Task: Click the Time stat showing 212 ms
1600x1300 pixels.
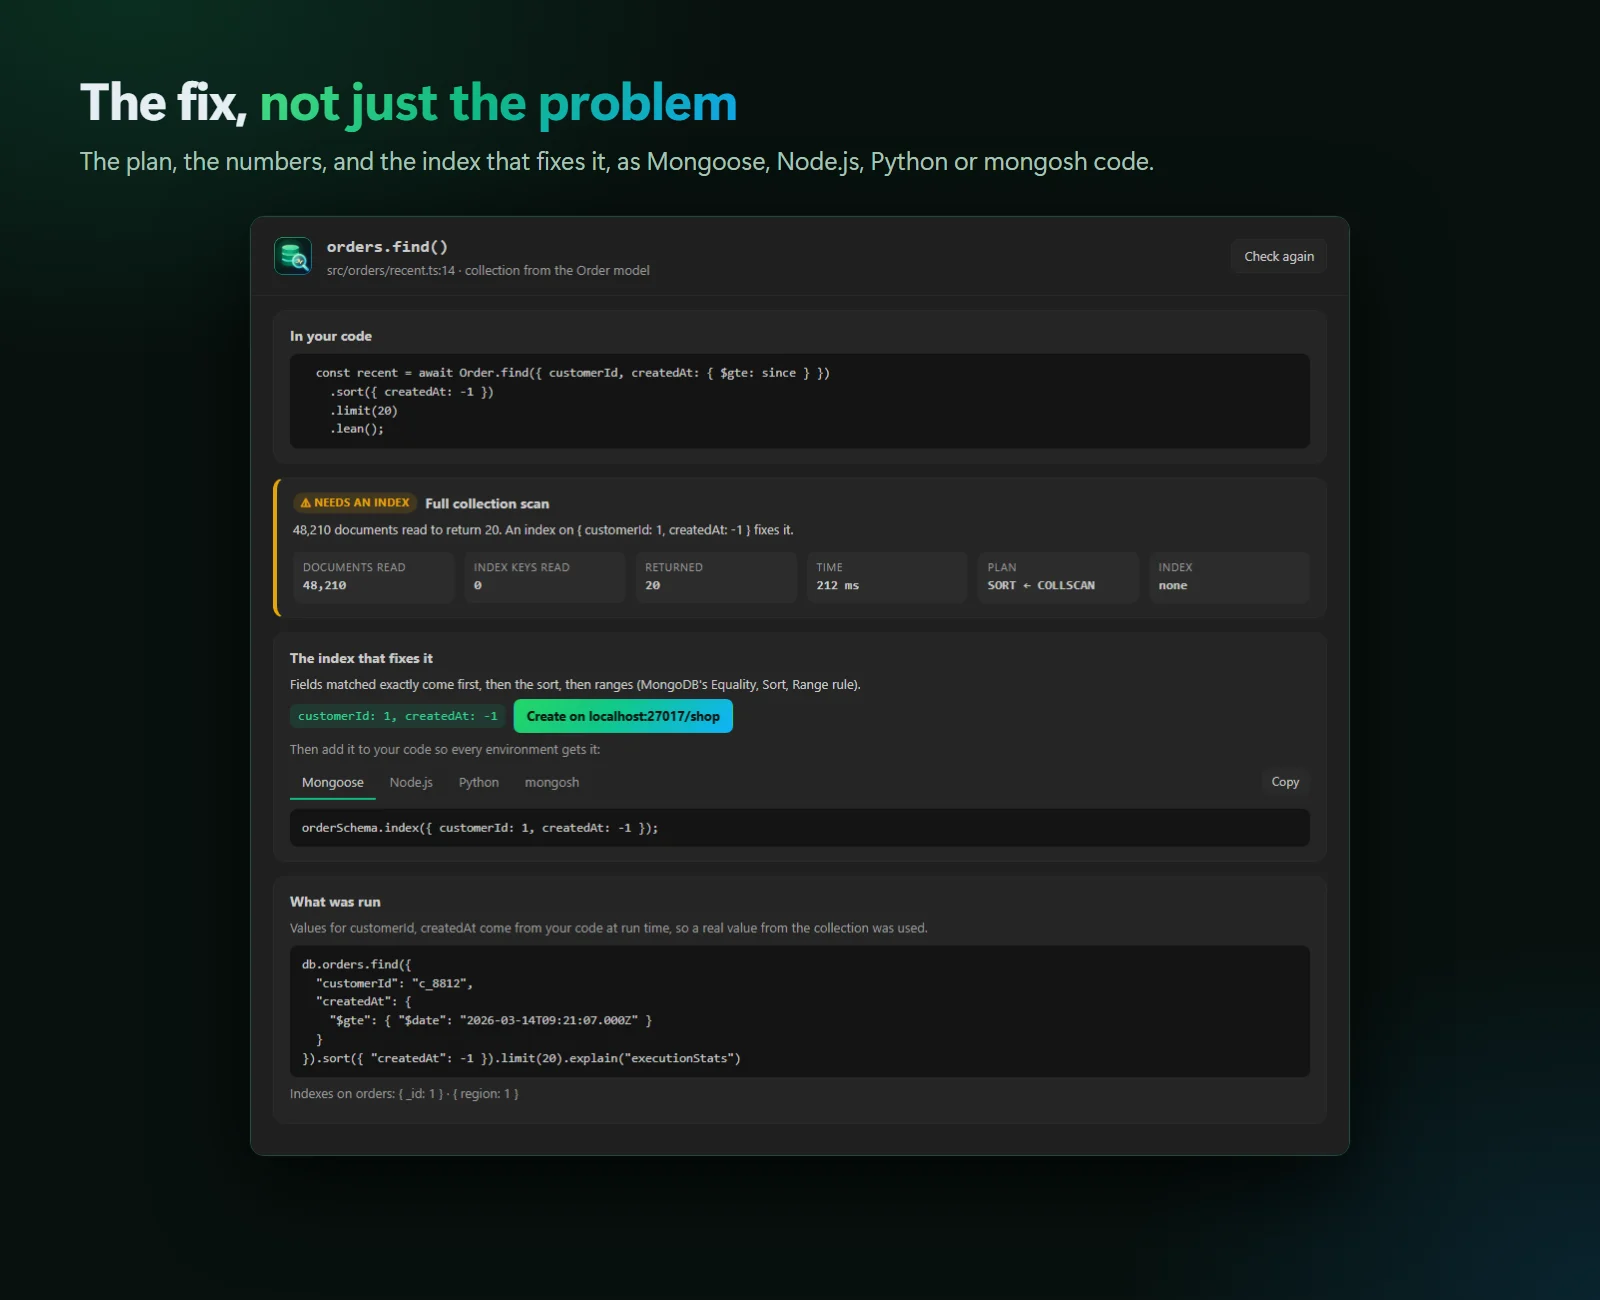Action: [887, 577]
